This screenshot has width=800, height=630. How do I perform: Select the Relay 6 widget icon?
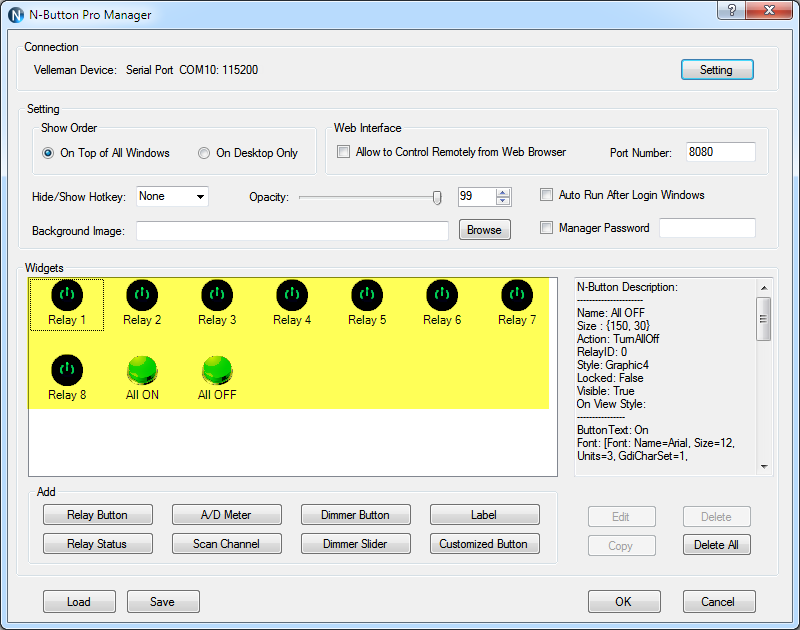point(442,295)
